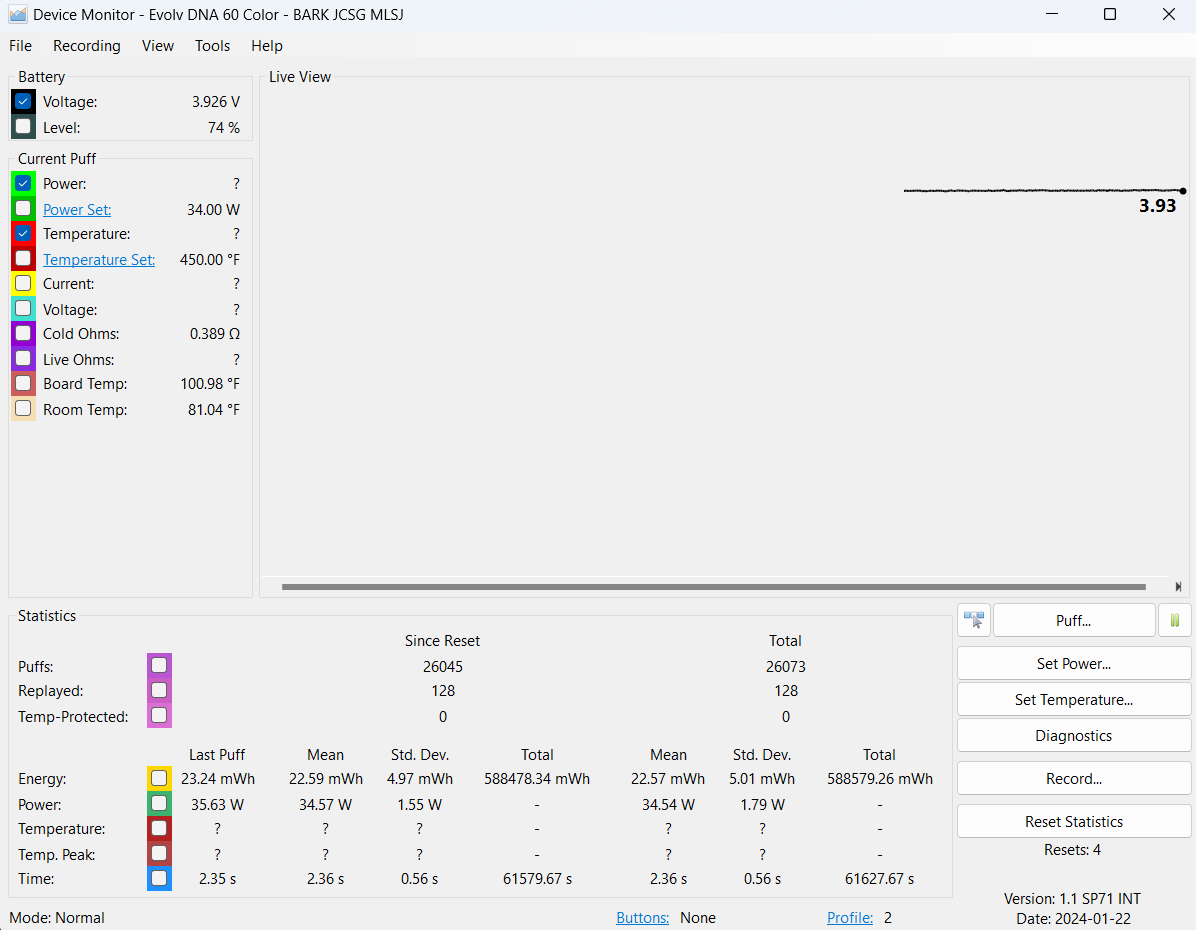Image resolution: width=1196 pixels, height=930 pixels.
Task: Open the Diagnostics button
Action: pos(1073,736)
